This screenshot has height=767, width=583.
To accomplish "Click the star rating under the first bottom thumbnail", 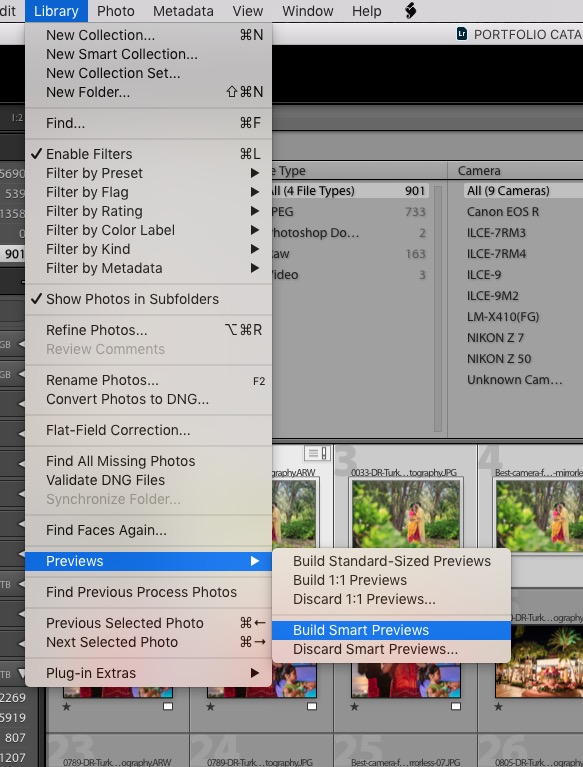I will point(67,706).
